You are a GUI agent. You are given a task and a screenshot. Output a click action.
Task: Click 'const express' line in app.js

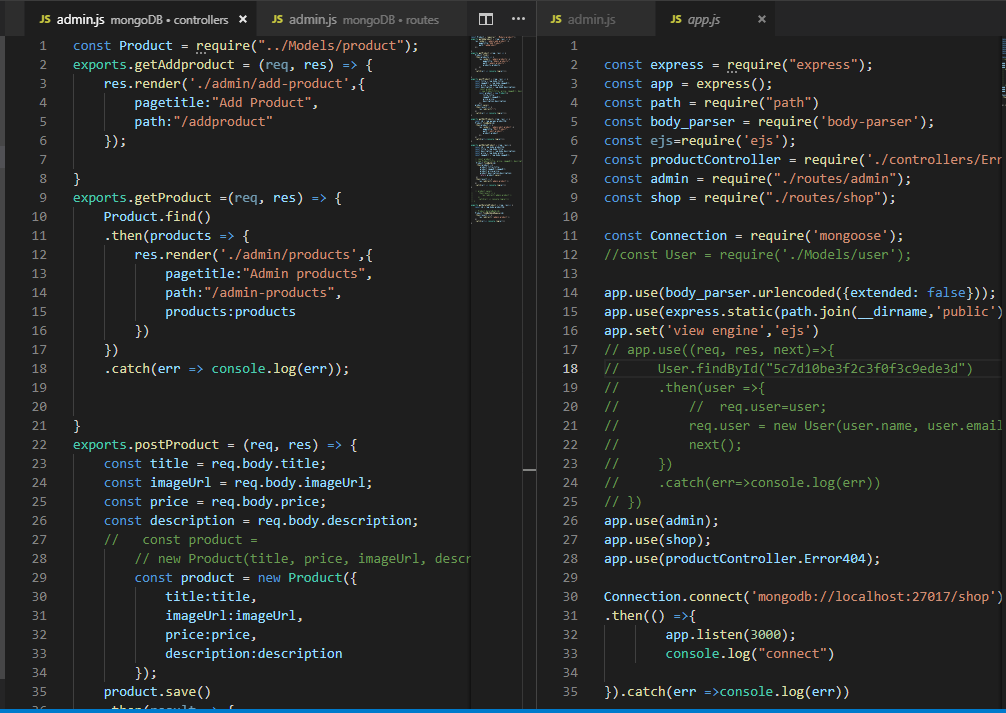click(738, 65)
